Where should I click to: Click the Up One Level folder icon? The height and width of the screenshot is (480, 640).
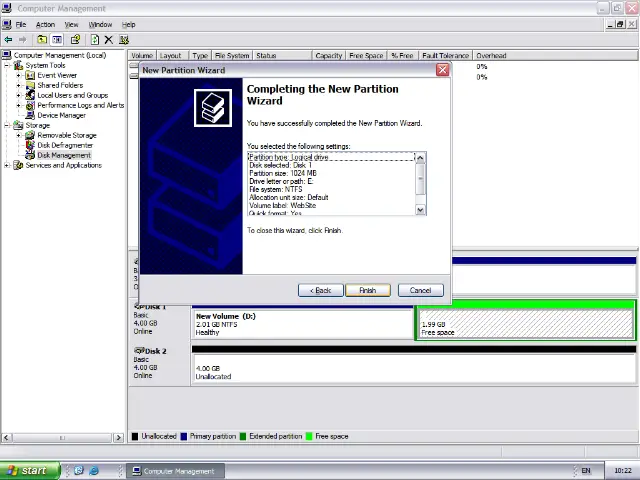(x=42, y=40)
